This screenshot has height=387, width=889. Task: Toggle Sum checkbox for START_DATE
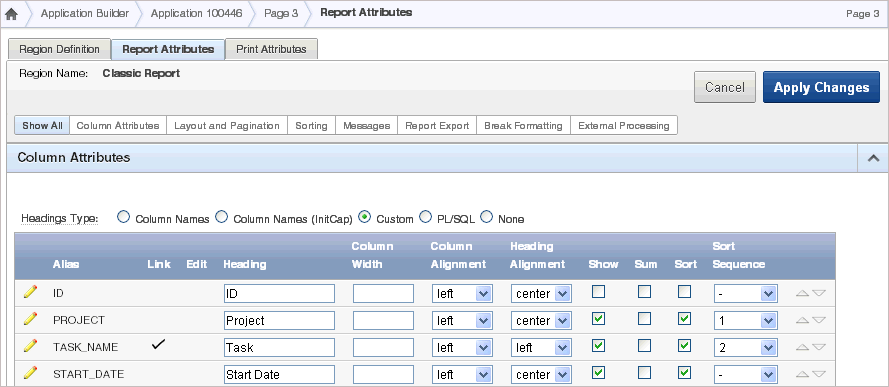[645, 372]
